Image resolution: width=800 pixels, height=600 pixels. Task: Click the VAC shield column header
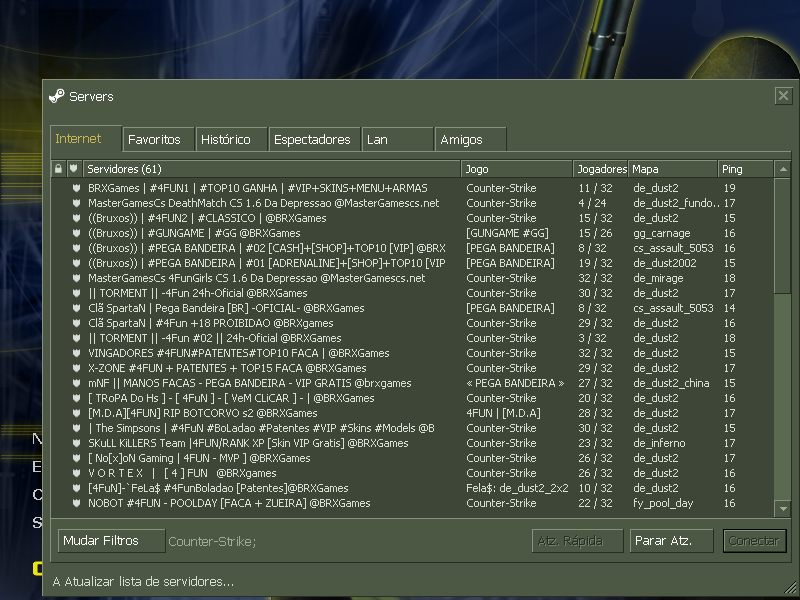(73, 168)
